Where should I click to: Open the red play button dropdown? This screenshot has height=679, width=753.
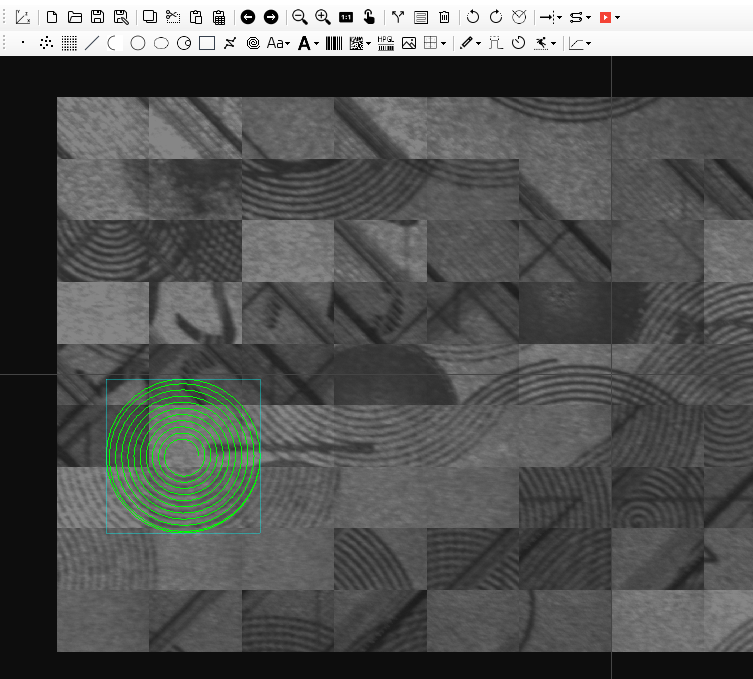pos(618,17)
